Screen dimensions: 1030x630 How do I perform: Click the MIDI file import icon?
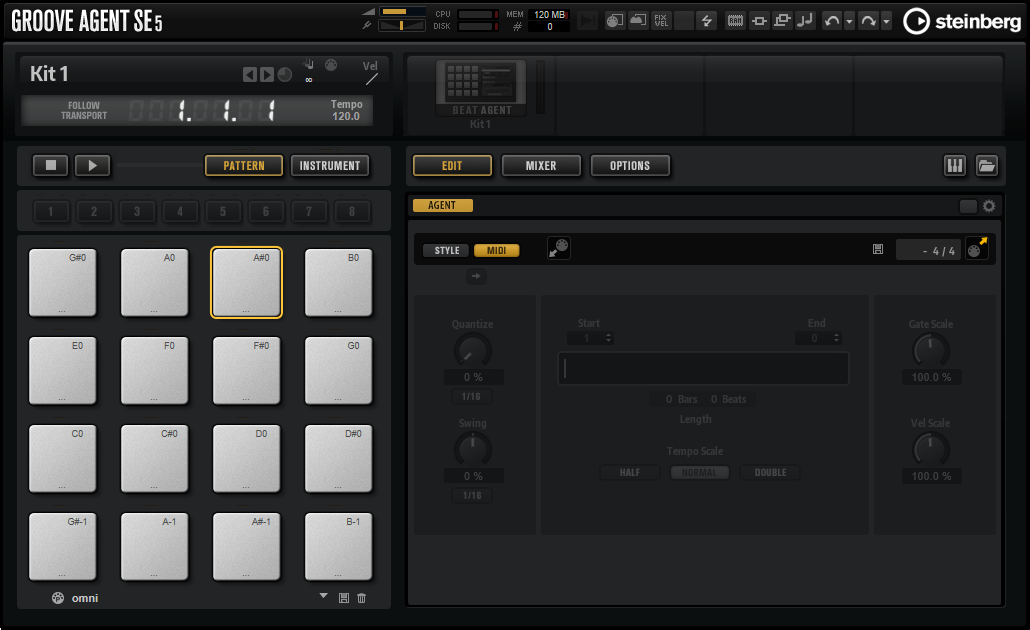(558, 248)
